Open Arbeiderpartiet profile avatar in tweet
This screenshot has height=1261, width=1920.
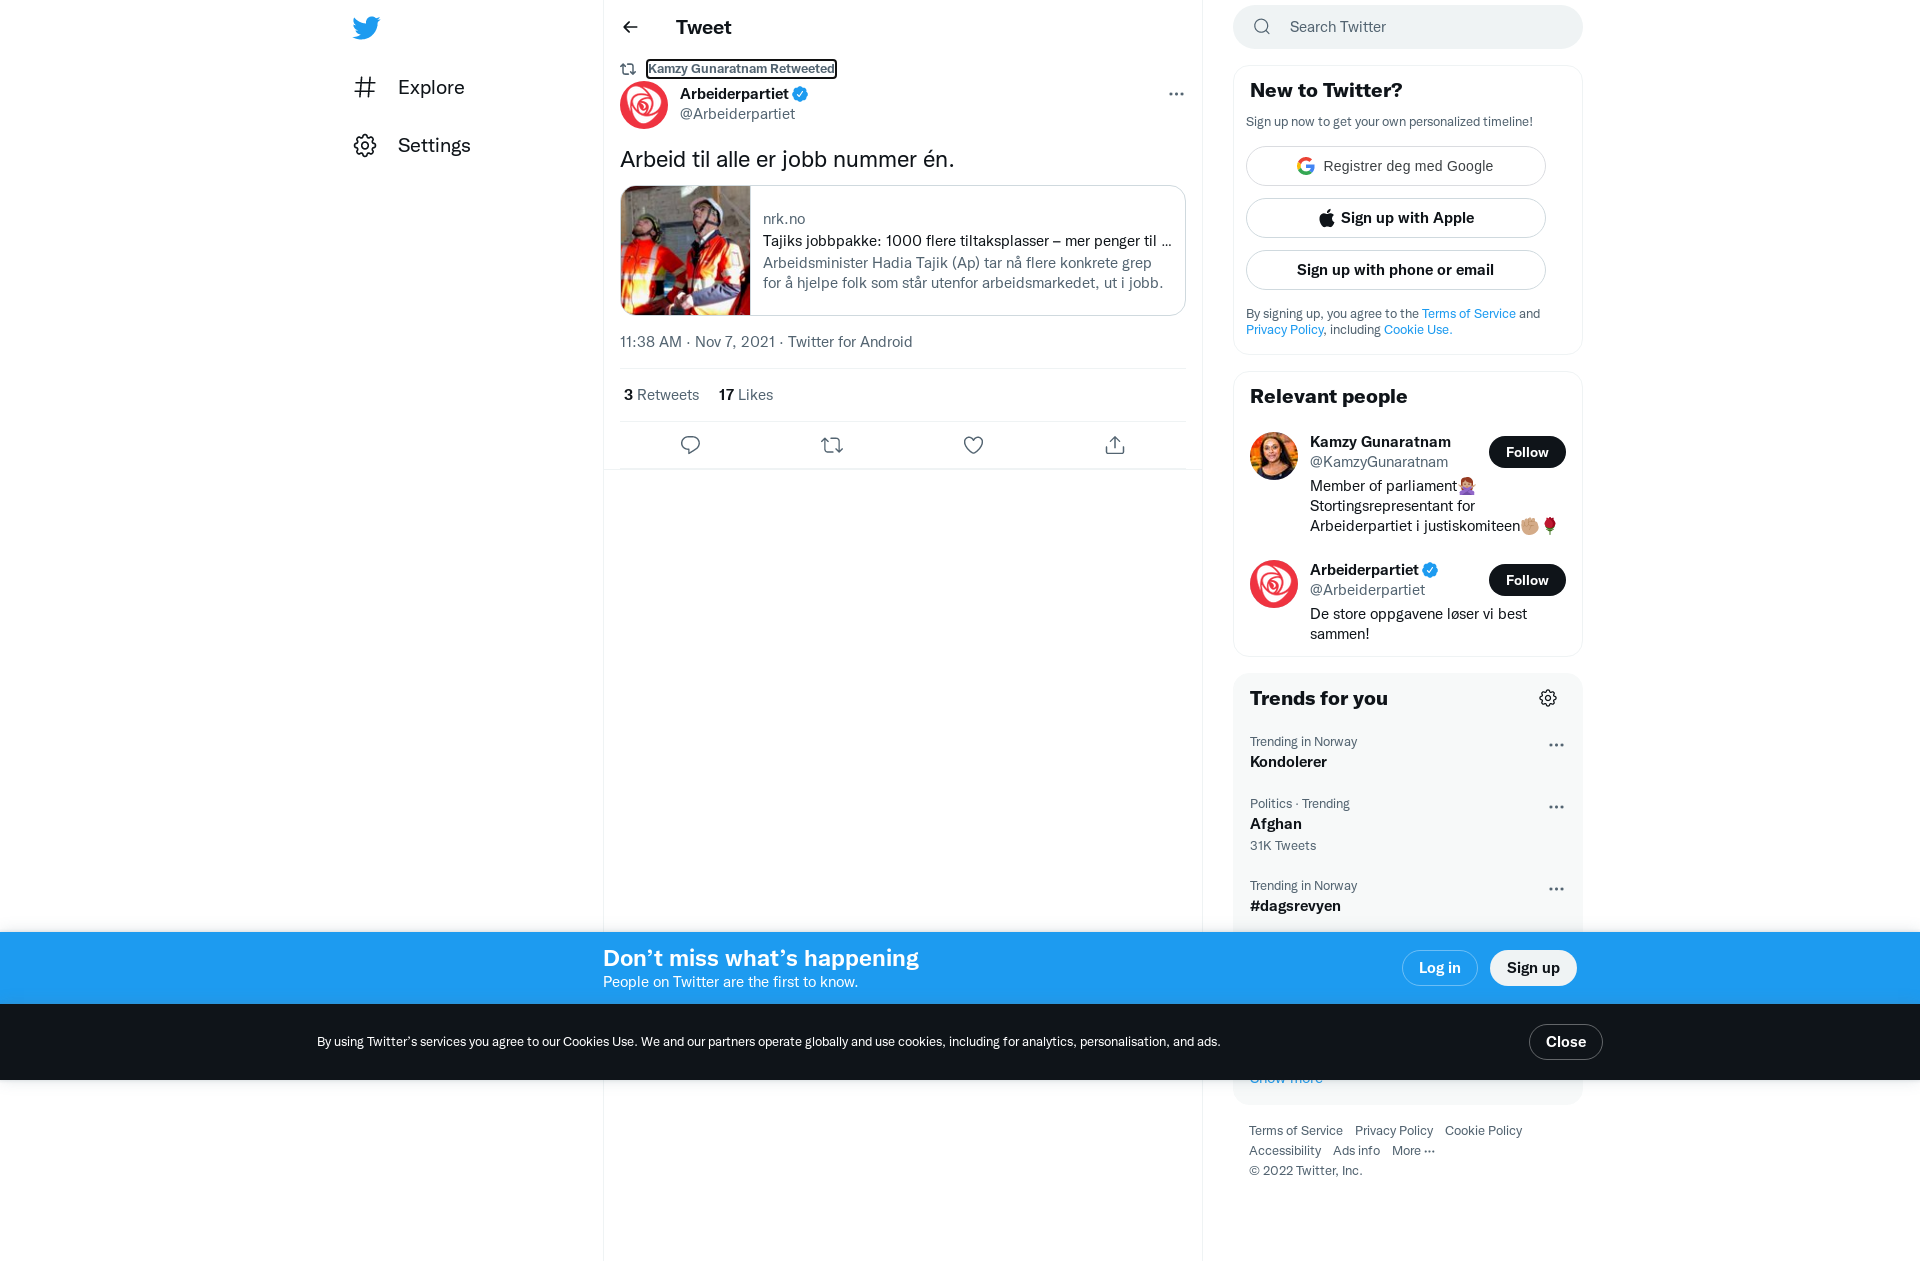click(x=644, y=105)
